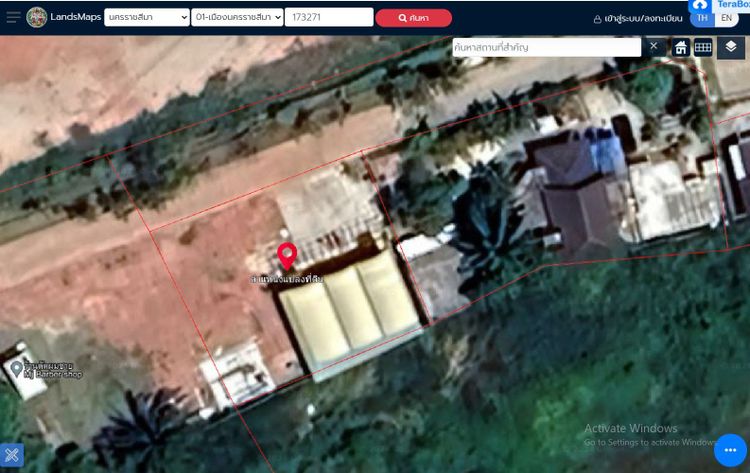Expand the district office dropdown 01-เมืองนครราชสีมา
Viewport: 750px width, 473px height.
[x=237, y=17]
